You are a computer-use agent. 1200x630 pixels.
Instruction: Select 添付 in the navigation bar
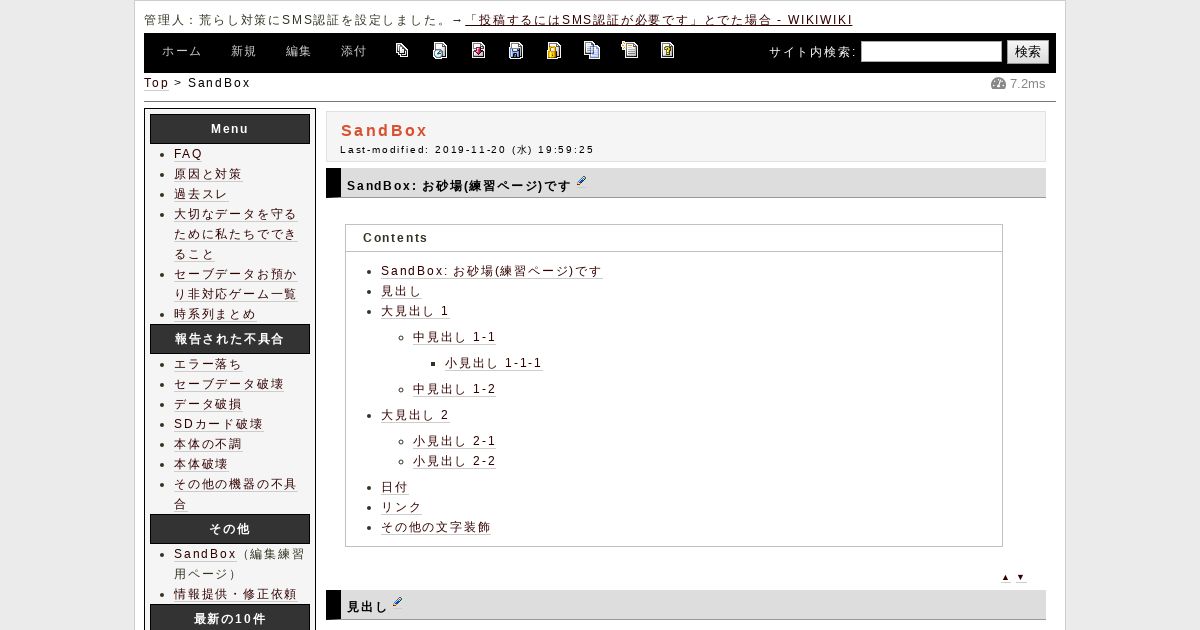pos(353,52)
